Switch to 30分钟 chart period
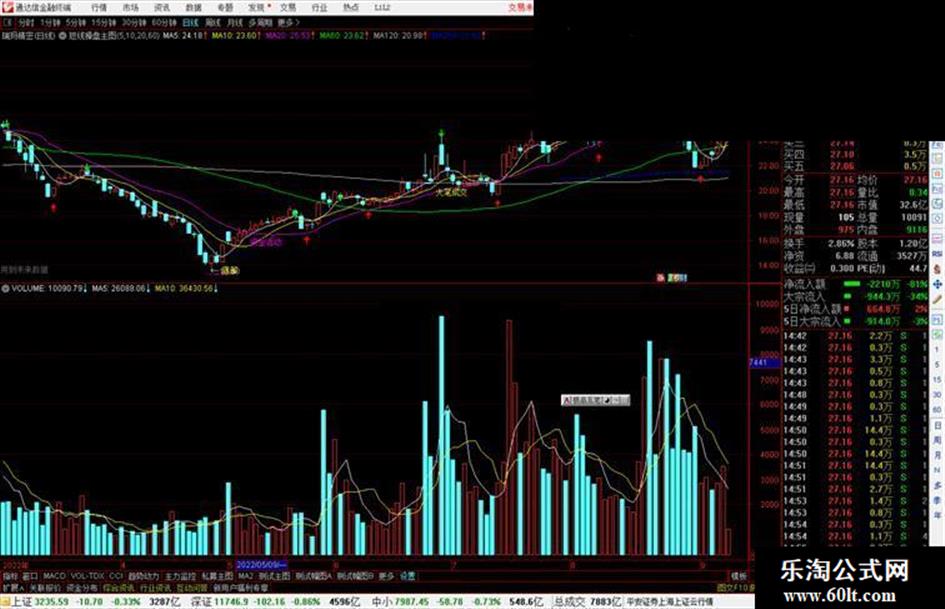This screenshot has height=609, width=945. point(134,23)
